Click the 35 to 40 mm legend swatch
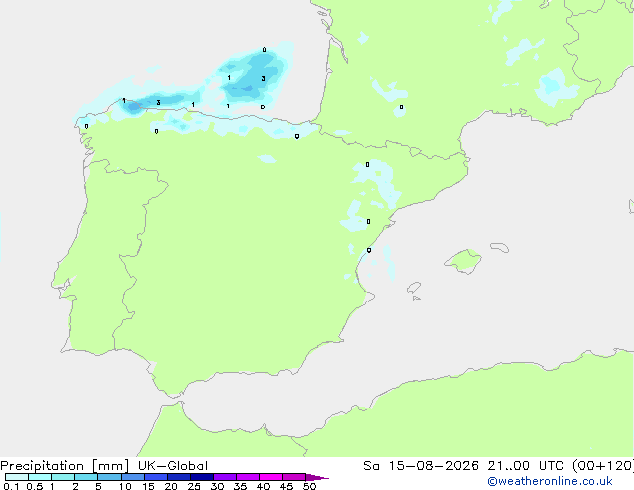Viewport: 634px width, 490px height. (247, 477)
